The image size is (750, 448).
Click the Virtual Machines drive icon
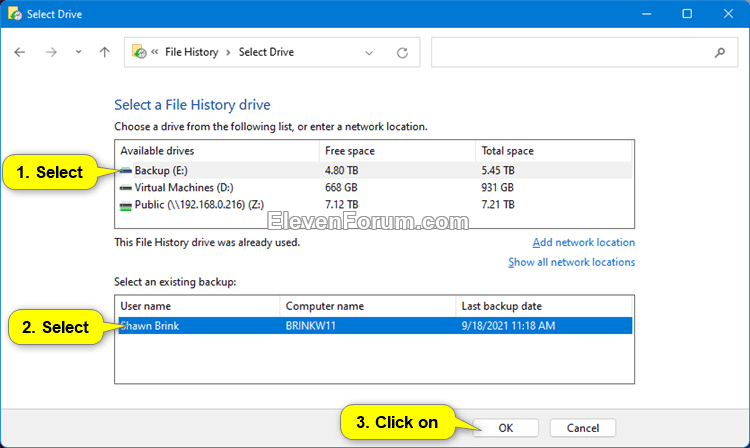126,188
